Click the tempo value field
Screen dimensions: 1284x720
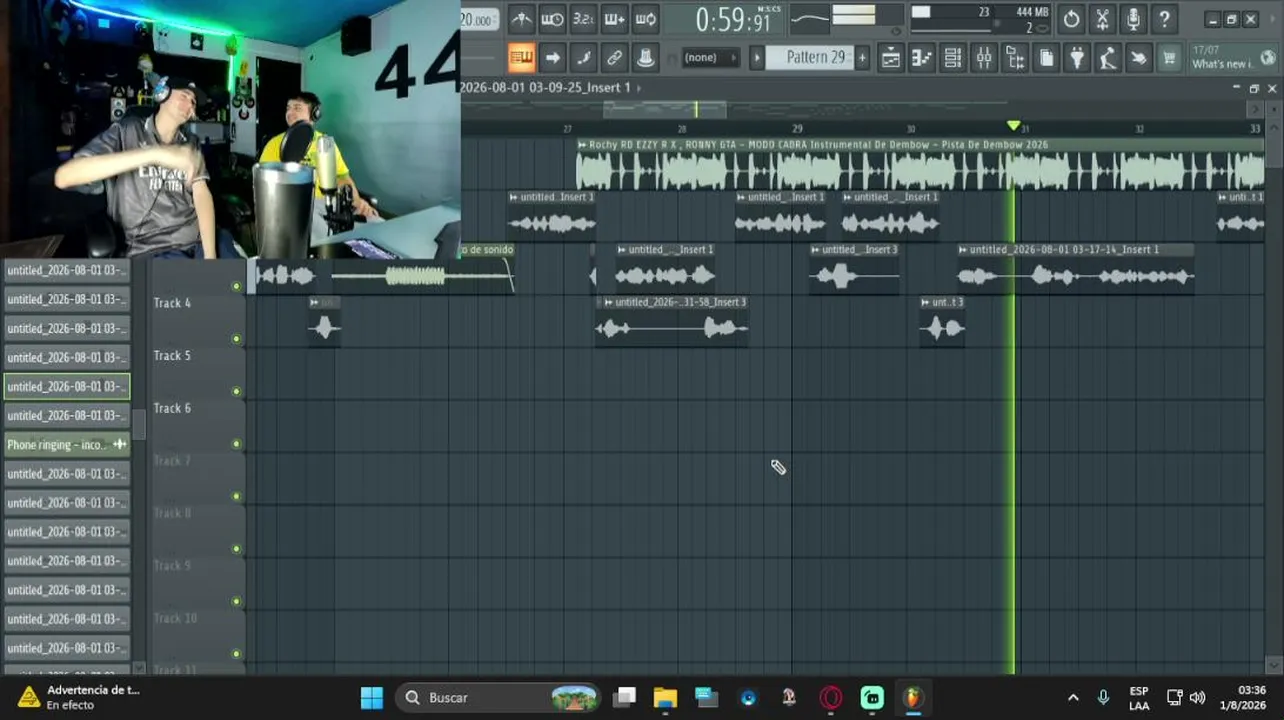click(480, 20)
